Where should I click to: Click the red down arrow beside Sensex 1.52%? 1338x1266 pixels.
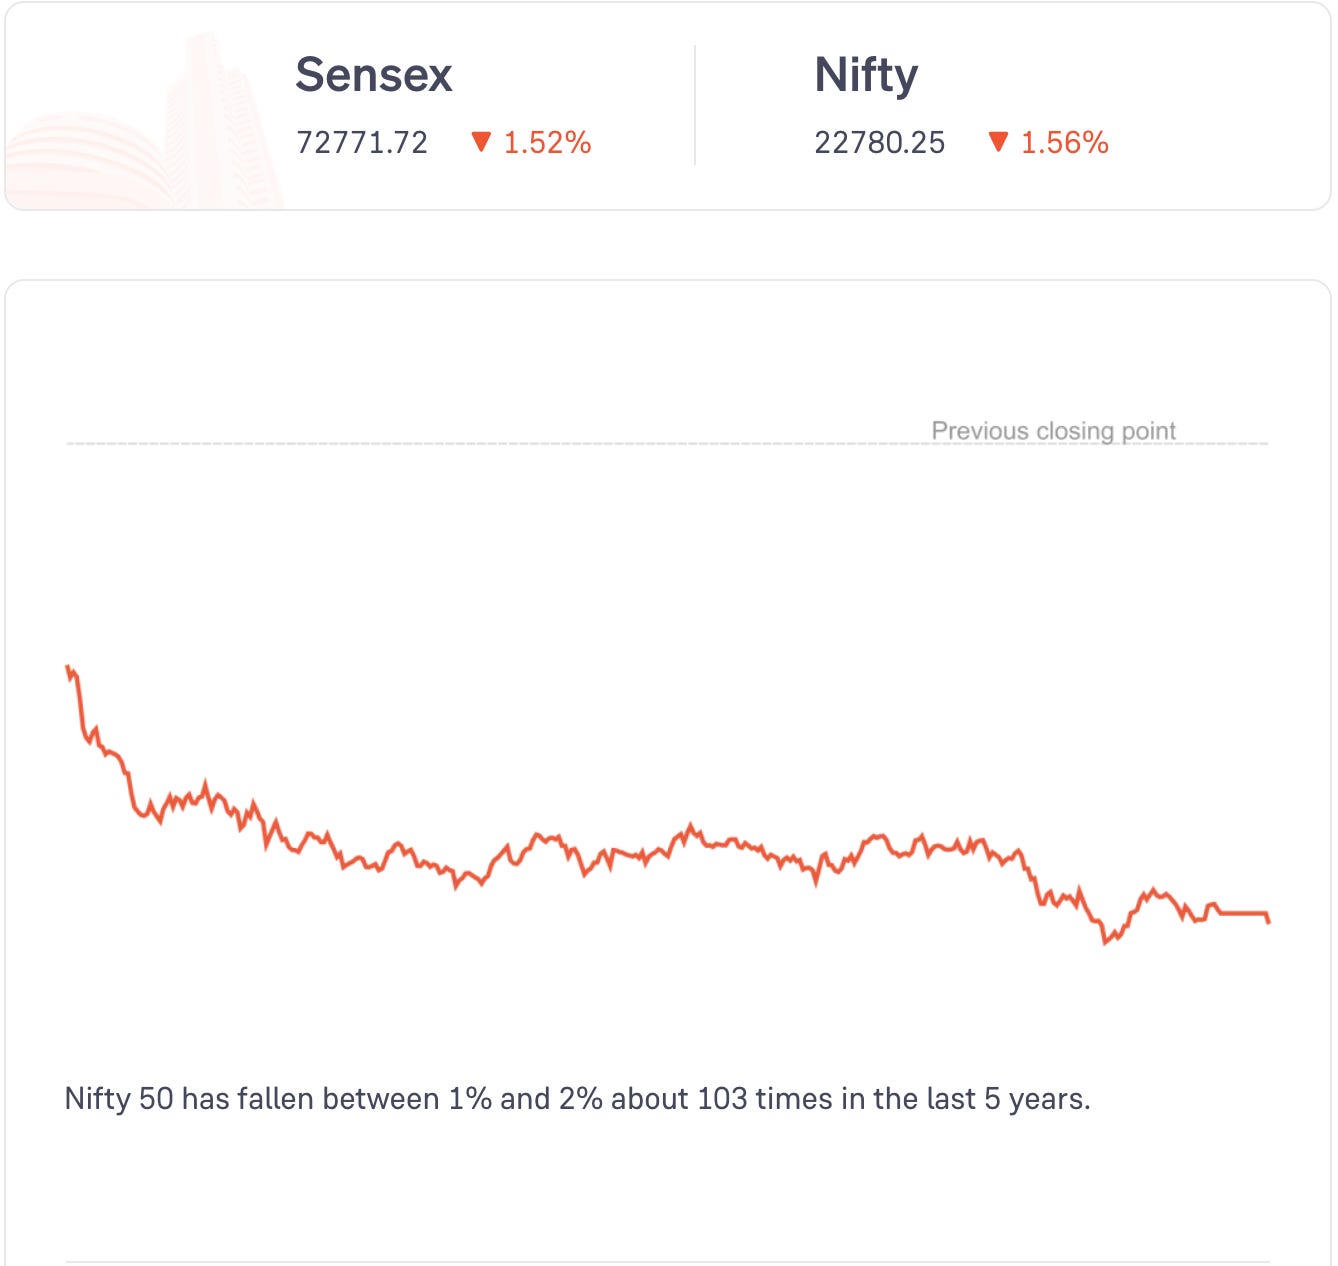(x=481, y=142)
